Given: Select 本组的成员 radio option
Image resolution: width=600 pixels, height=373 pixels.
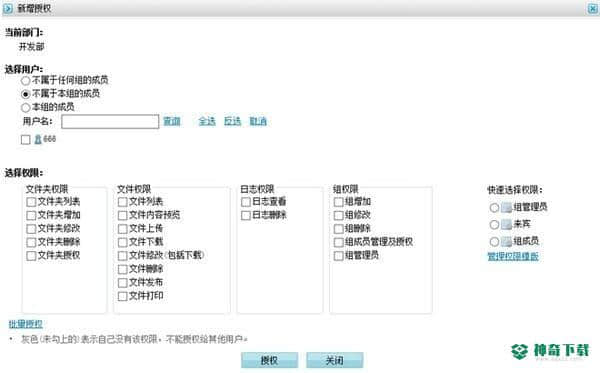Looking at the screenshot, I should (x=25, y=108).
